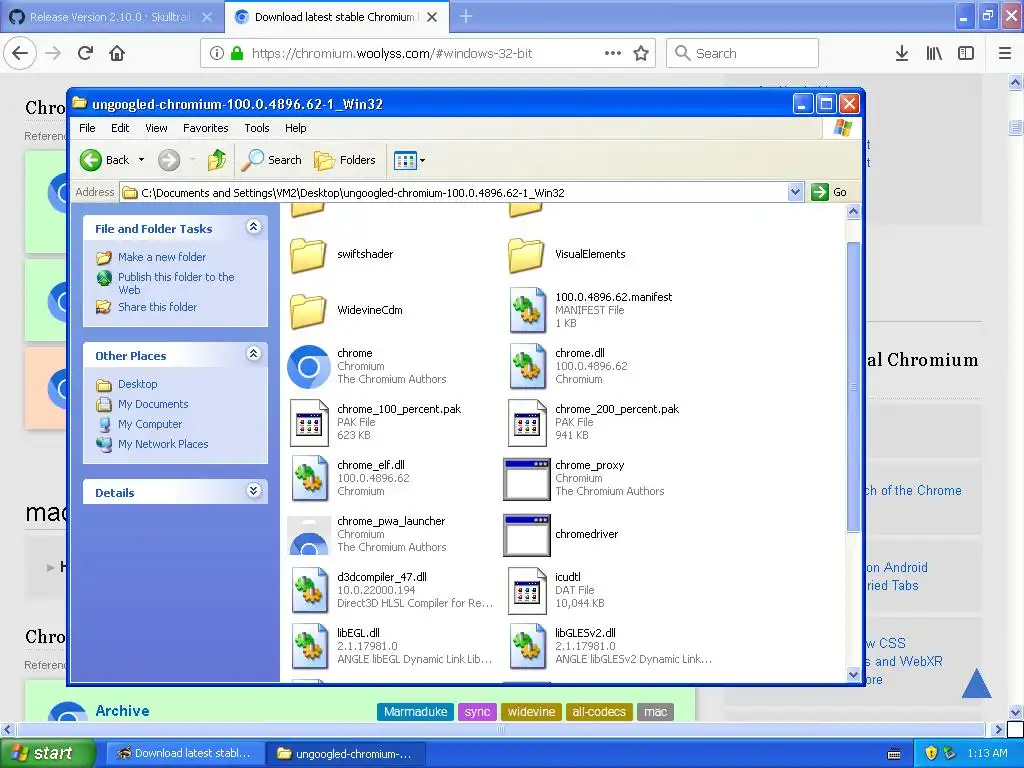Open the Tools menu
Viewport: 1024px width, 768px height.
257,128
